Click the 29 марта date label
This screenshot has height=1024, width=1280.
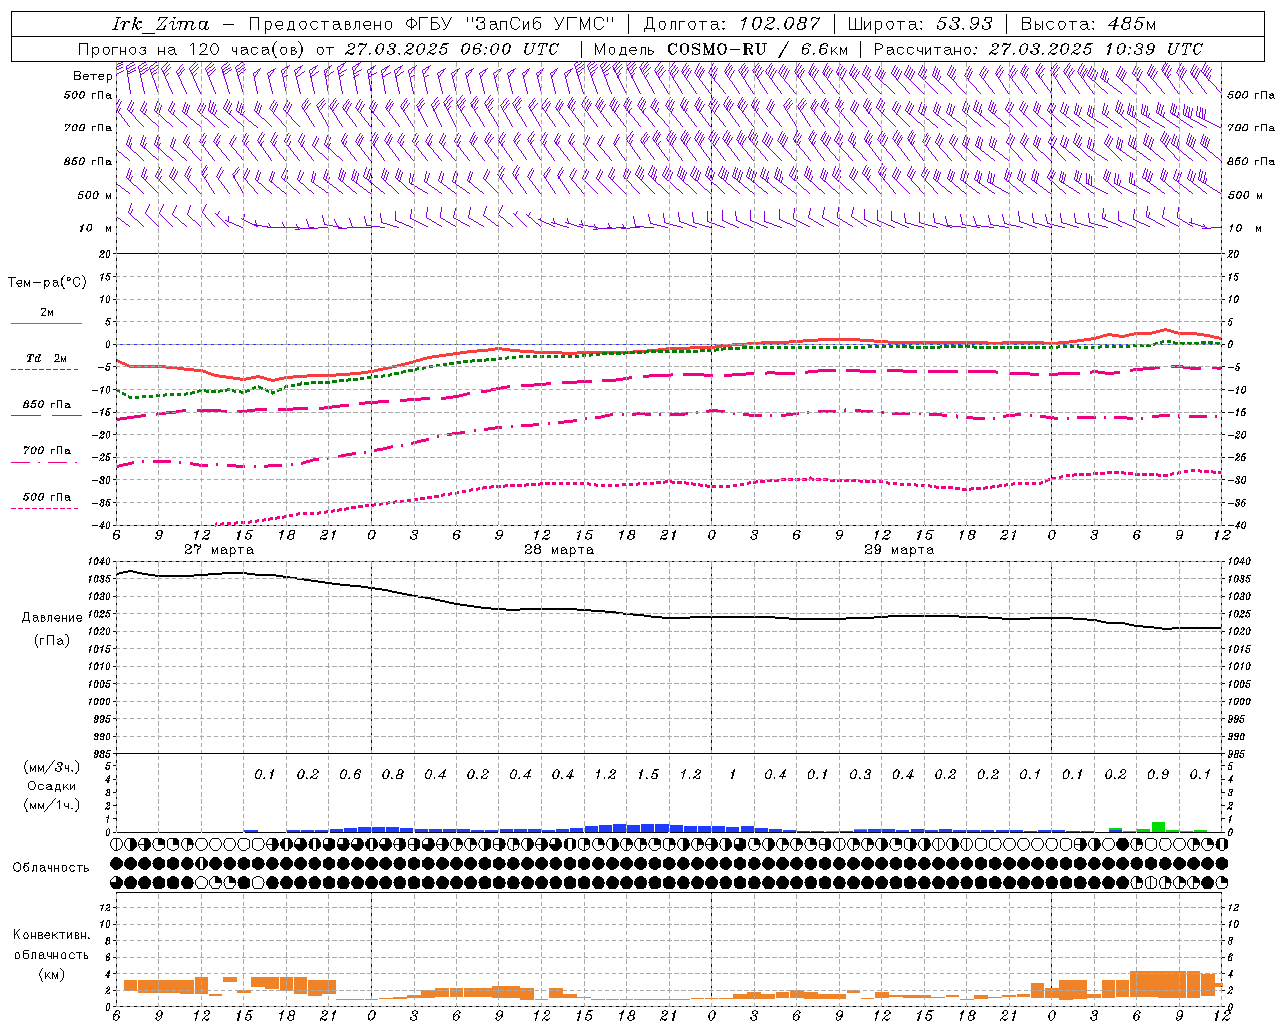(899, 550)
